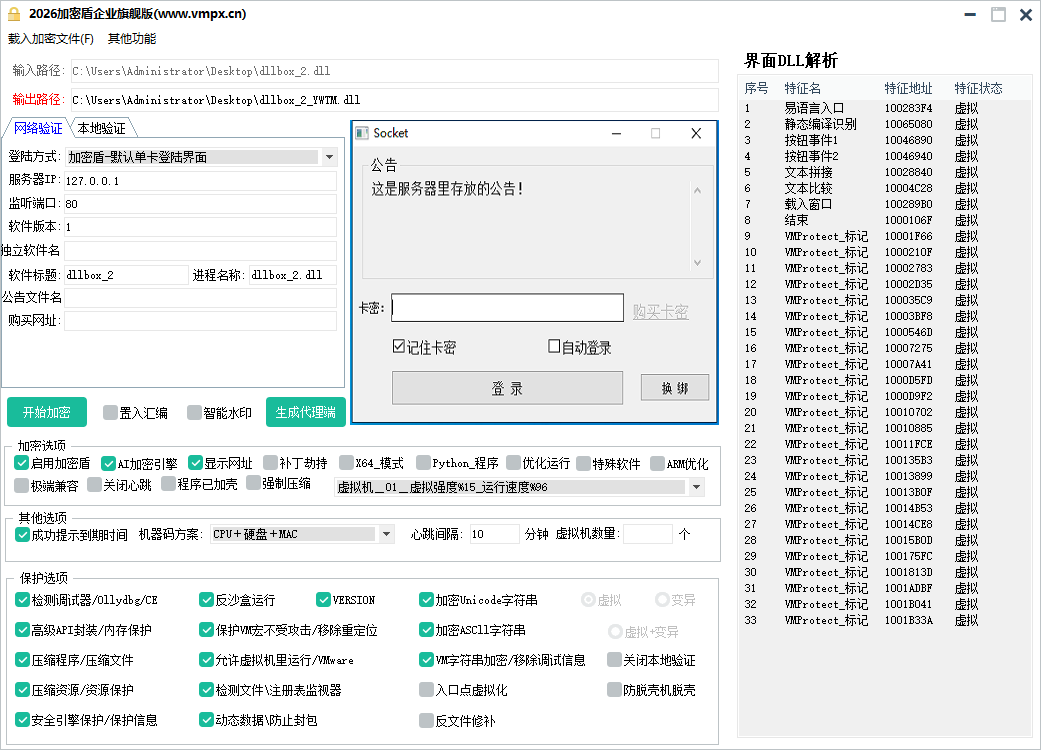Switch to the 本地验证 tab
Image resolution: width=1041 pixels, height=750 pixels.
(99, 128)
